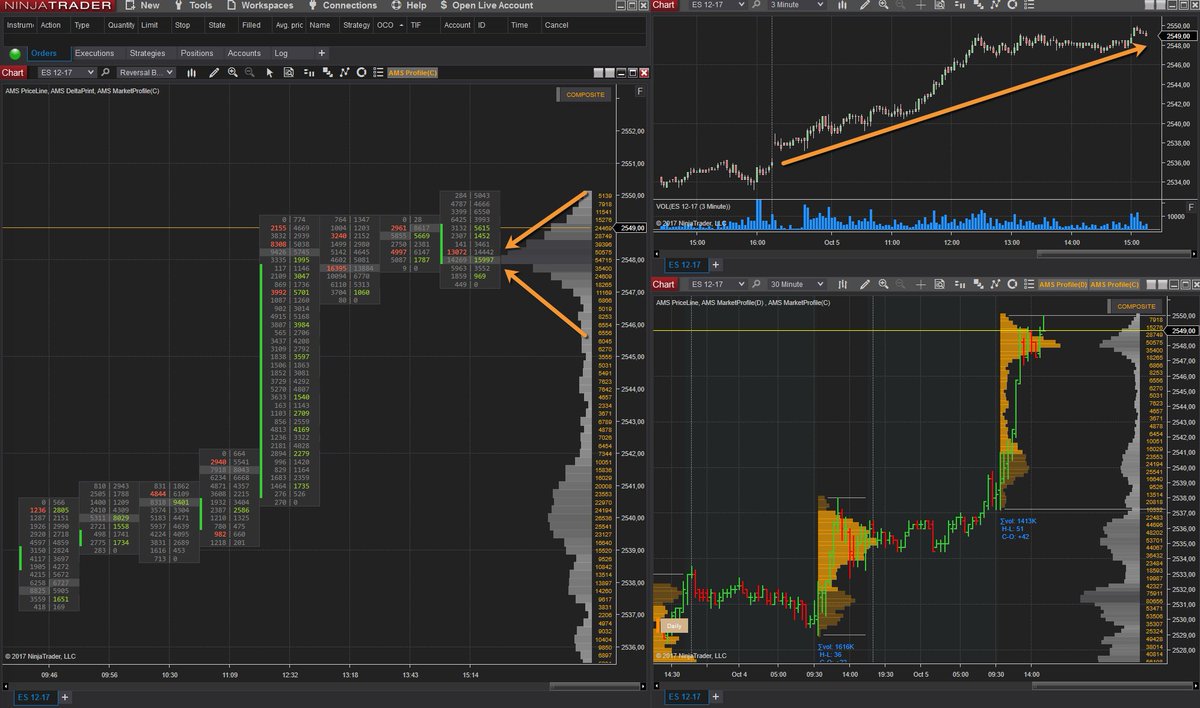Toggle AMS Profile(C) in Reversal chart toolbar
This screenshot has height=708, width=1200.
(413, 72)
